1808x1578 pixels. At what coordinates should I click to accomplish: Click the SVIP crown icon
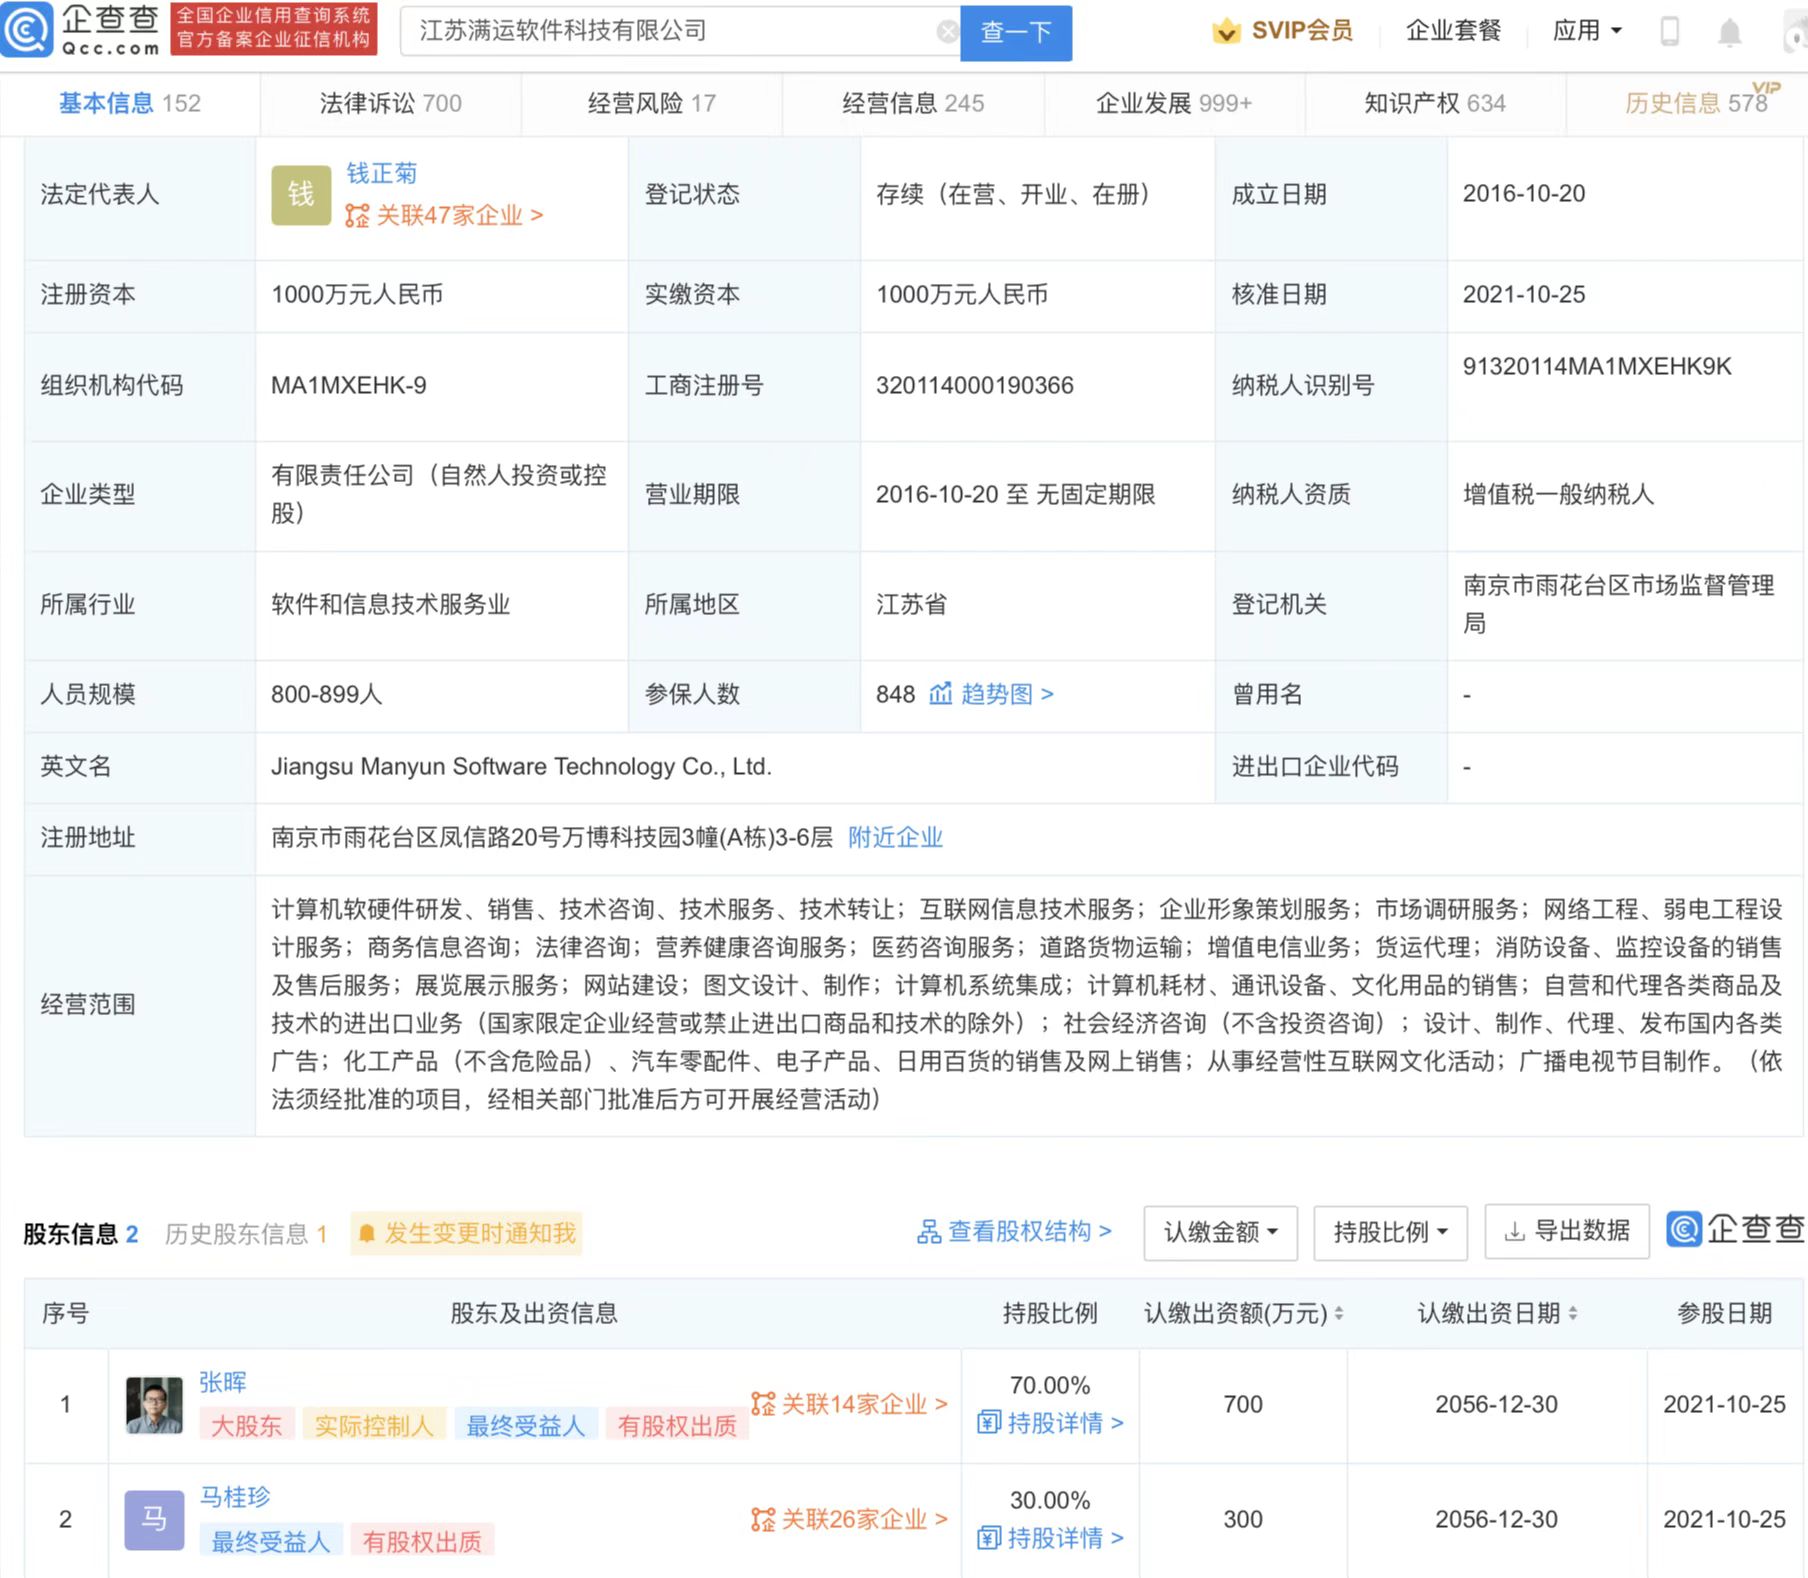(x=1225, y=31)
